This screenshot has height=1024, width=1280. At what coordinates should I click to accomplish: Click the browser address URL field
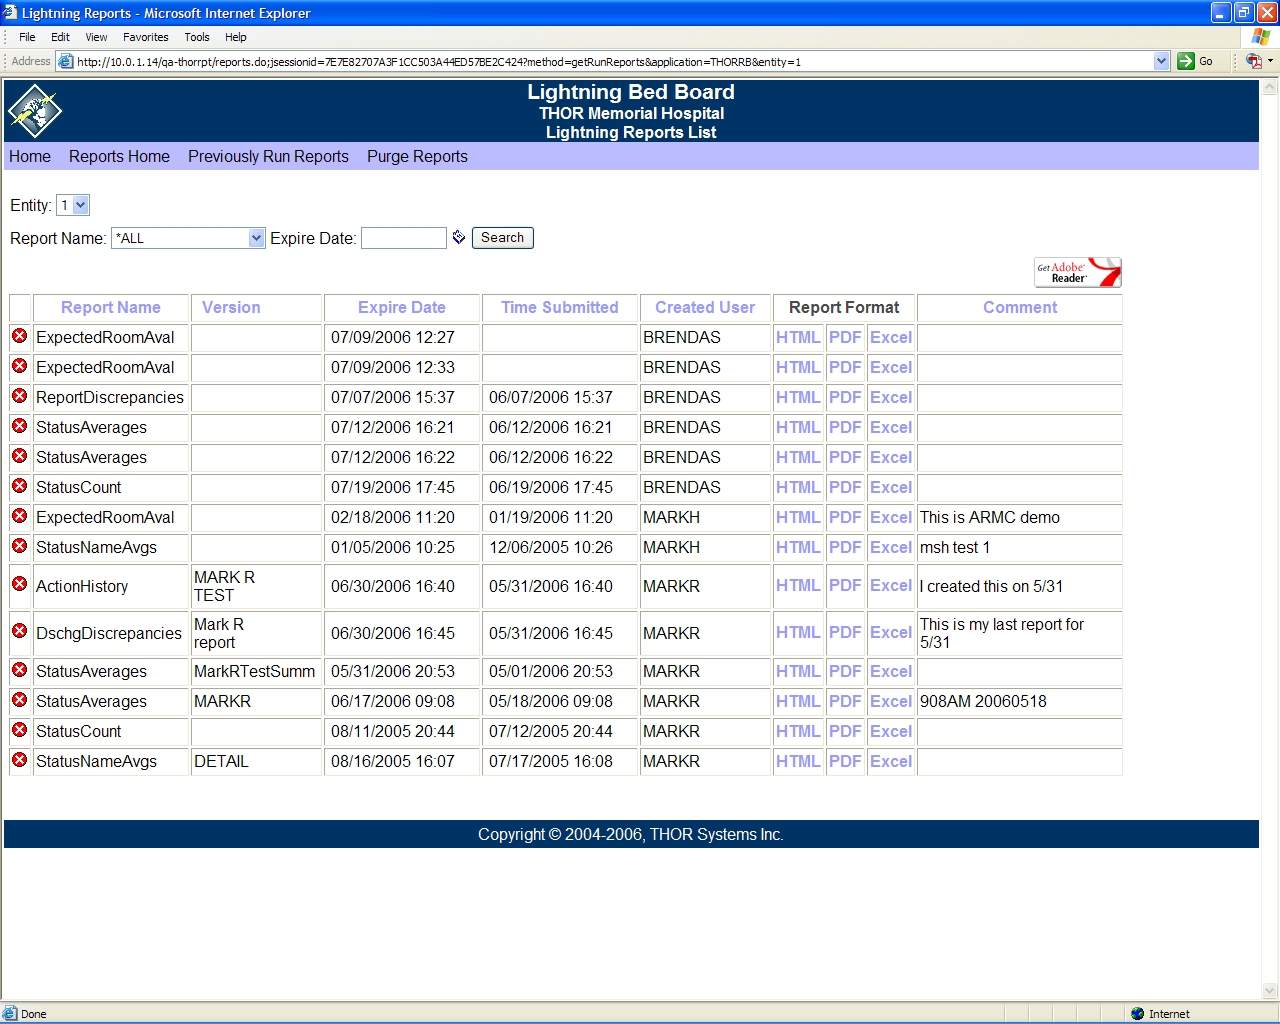coord(613,61)
